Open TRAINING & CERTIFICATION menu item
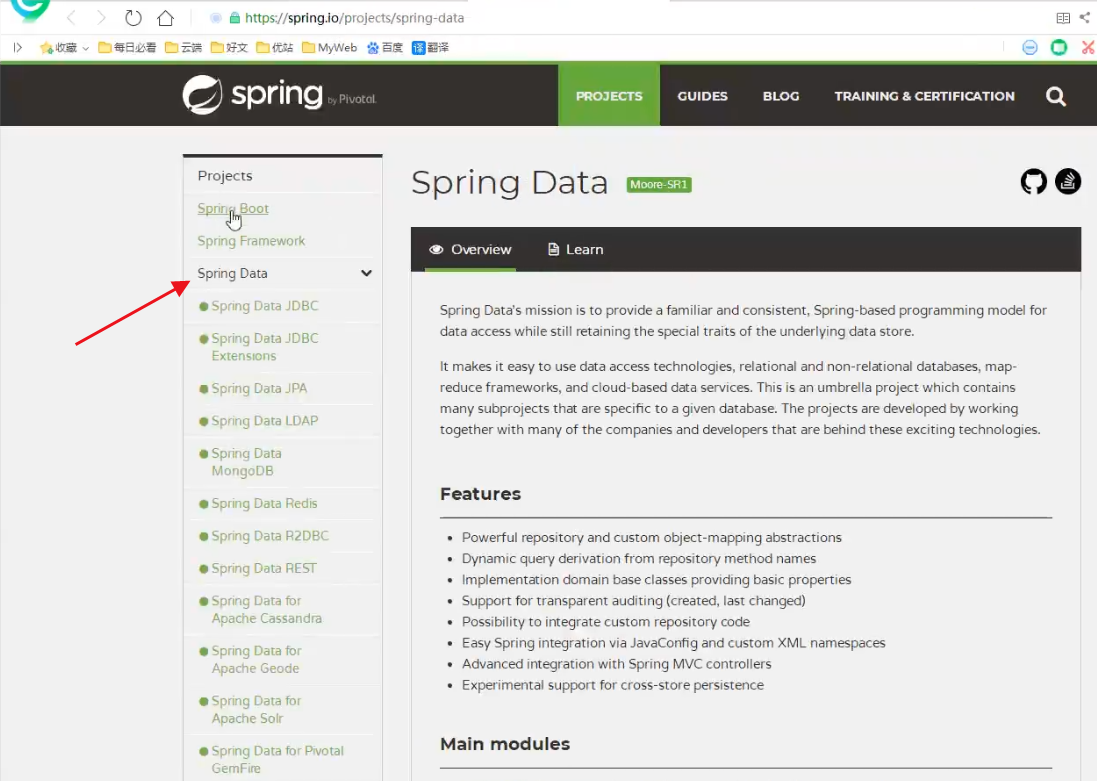 coord(924,96)
